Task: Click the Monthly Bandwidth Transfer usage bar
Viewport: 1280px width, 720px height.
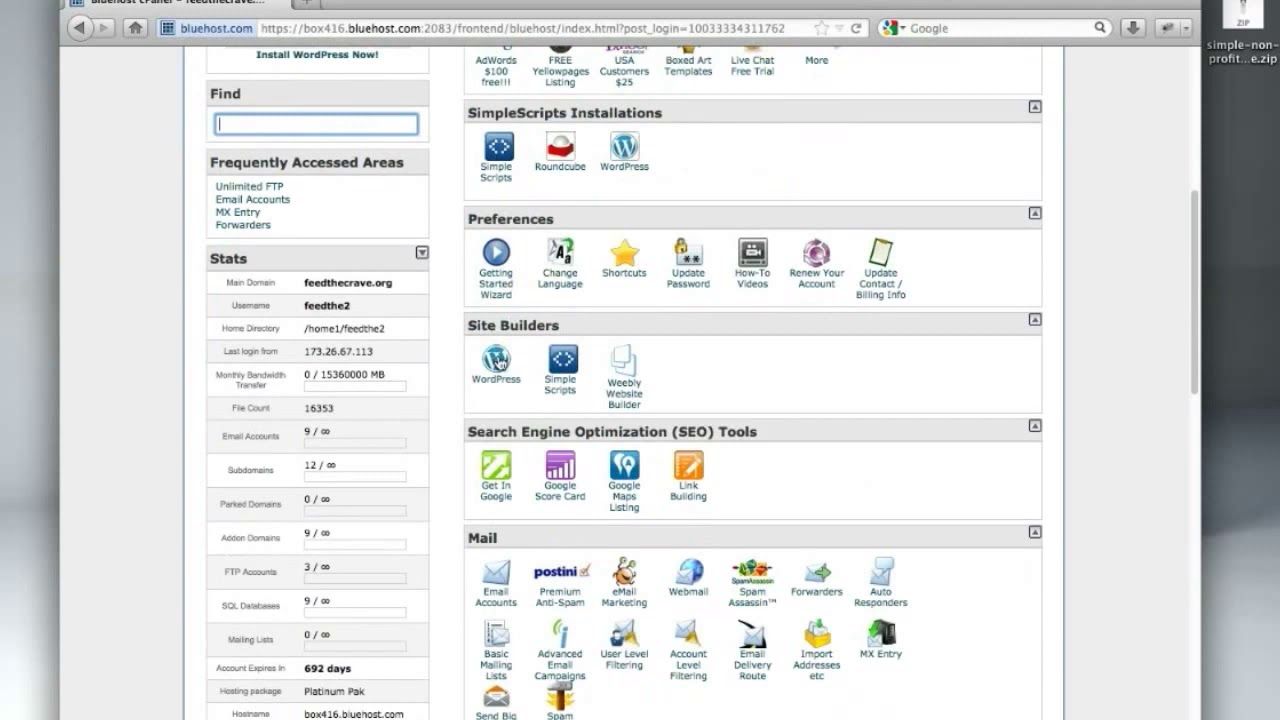Action: click(355, 386)
